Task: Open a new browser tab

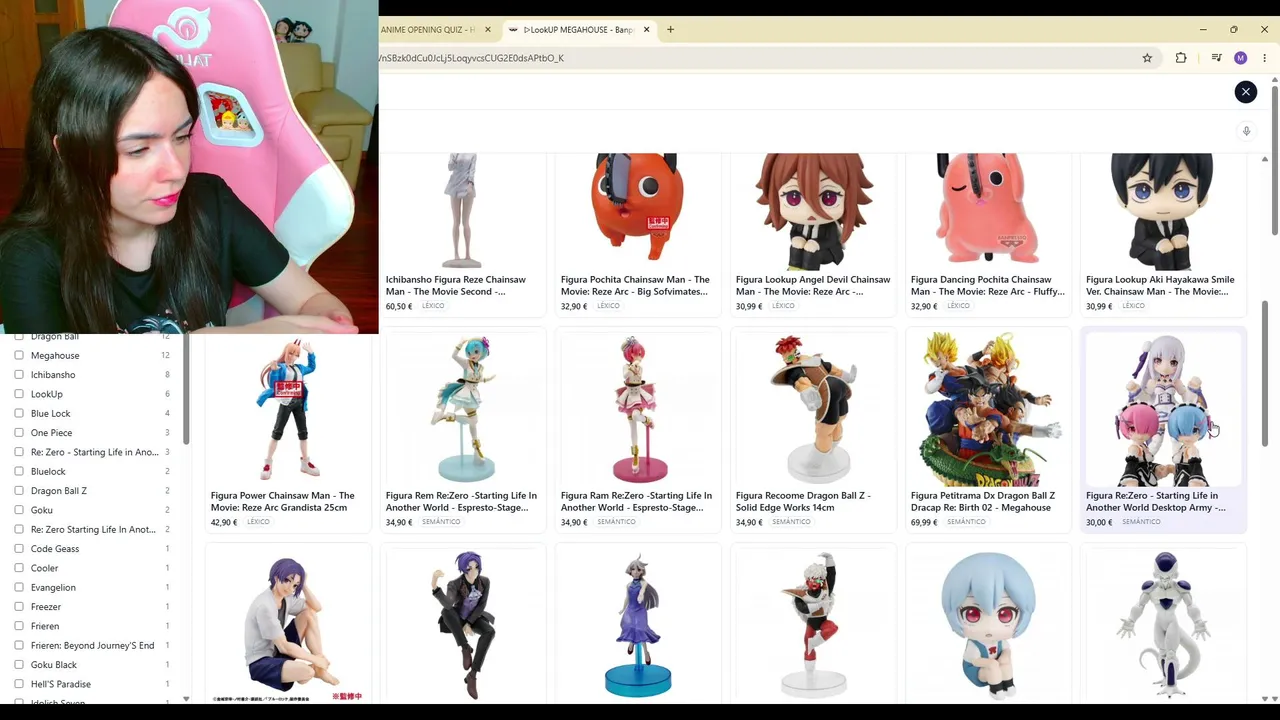Action: click(670, 30)
